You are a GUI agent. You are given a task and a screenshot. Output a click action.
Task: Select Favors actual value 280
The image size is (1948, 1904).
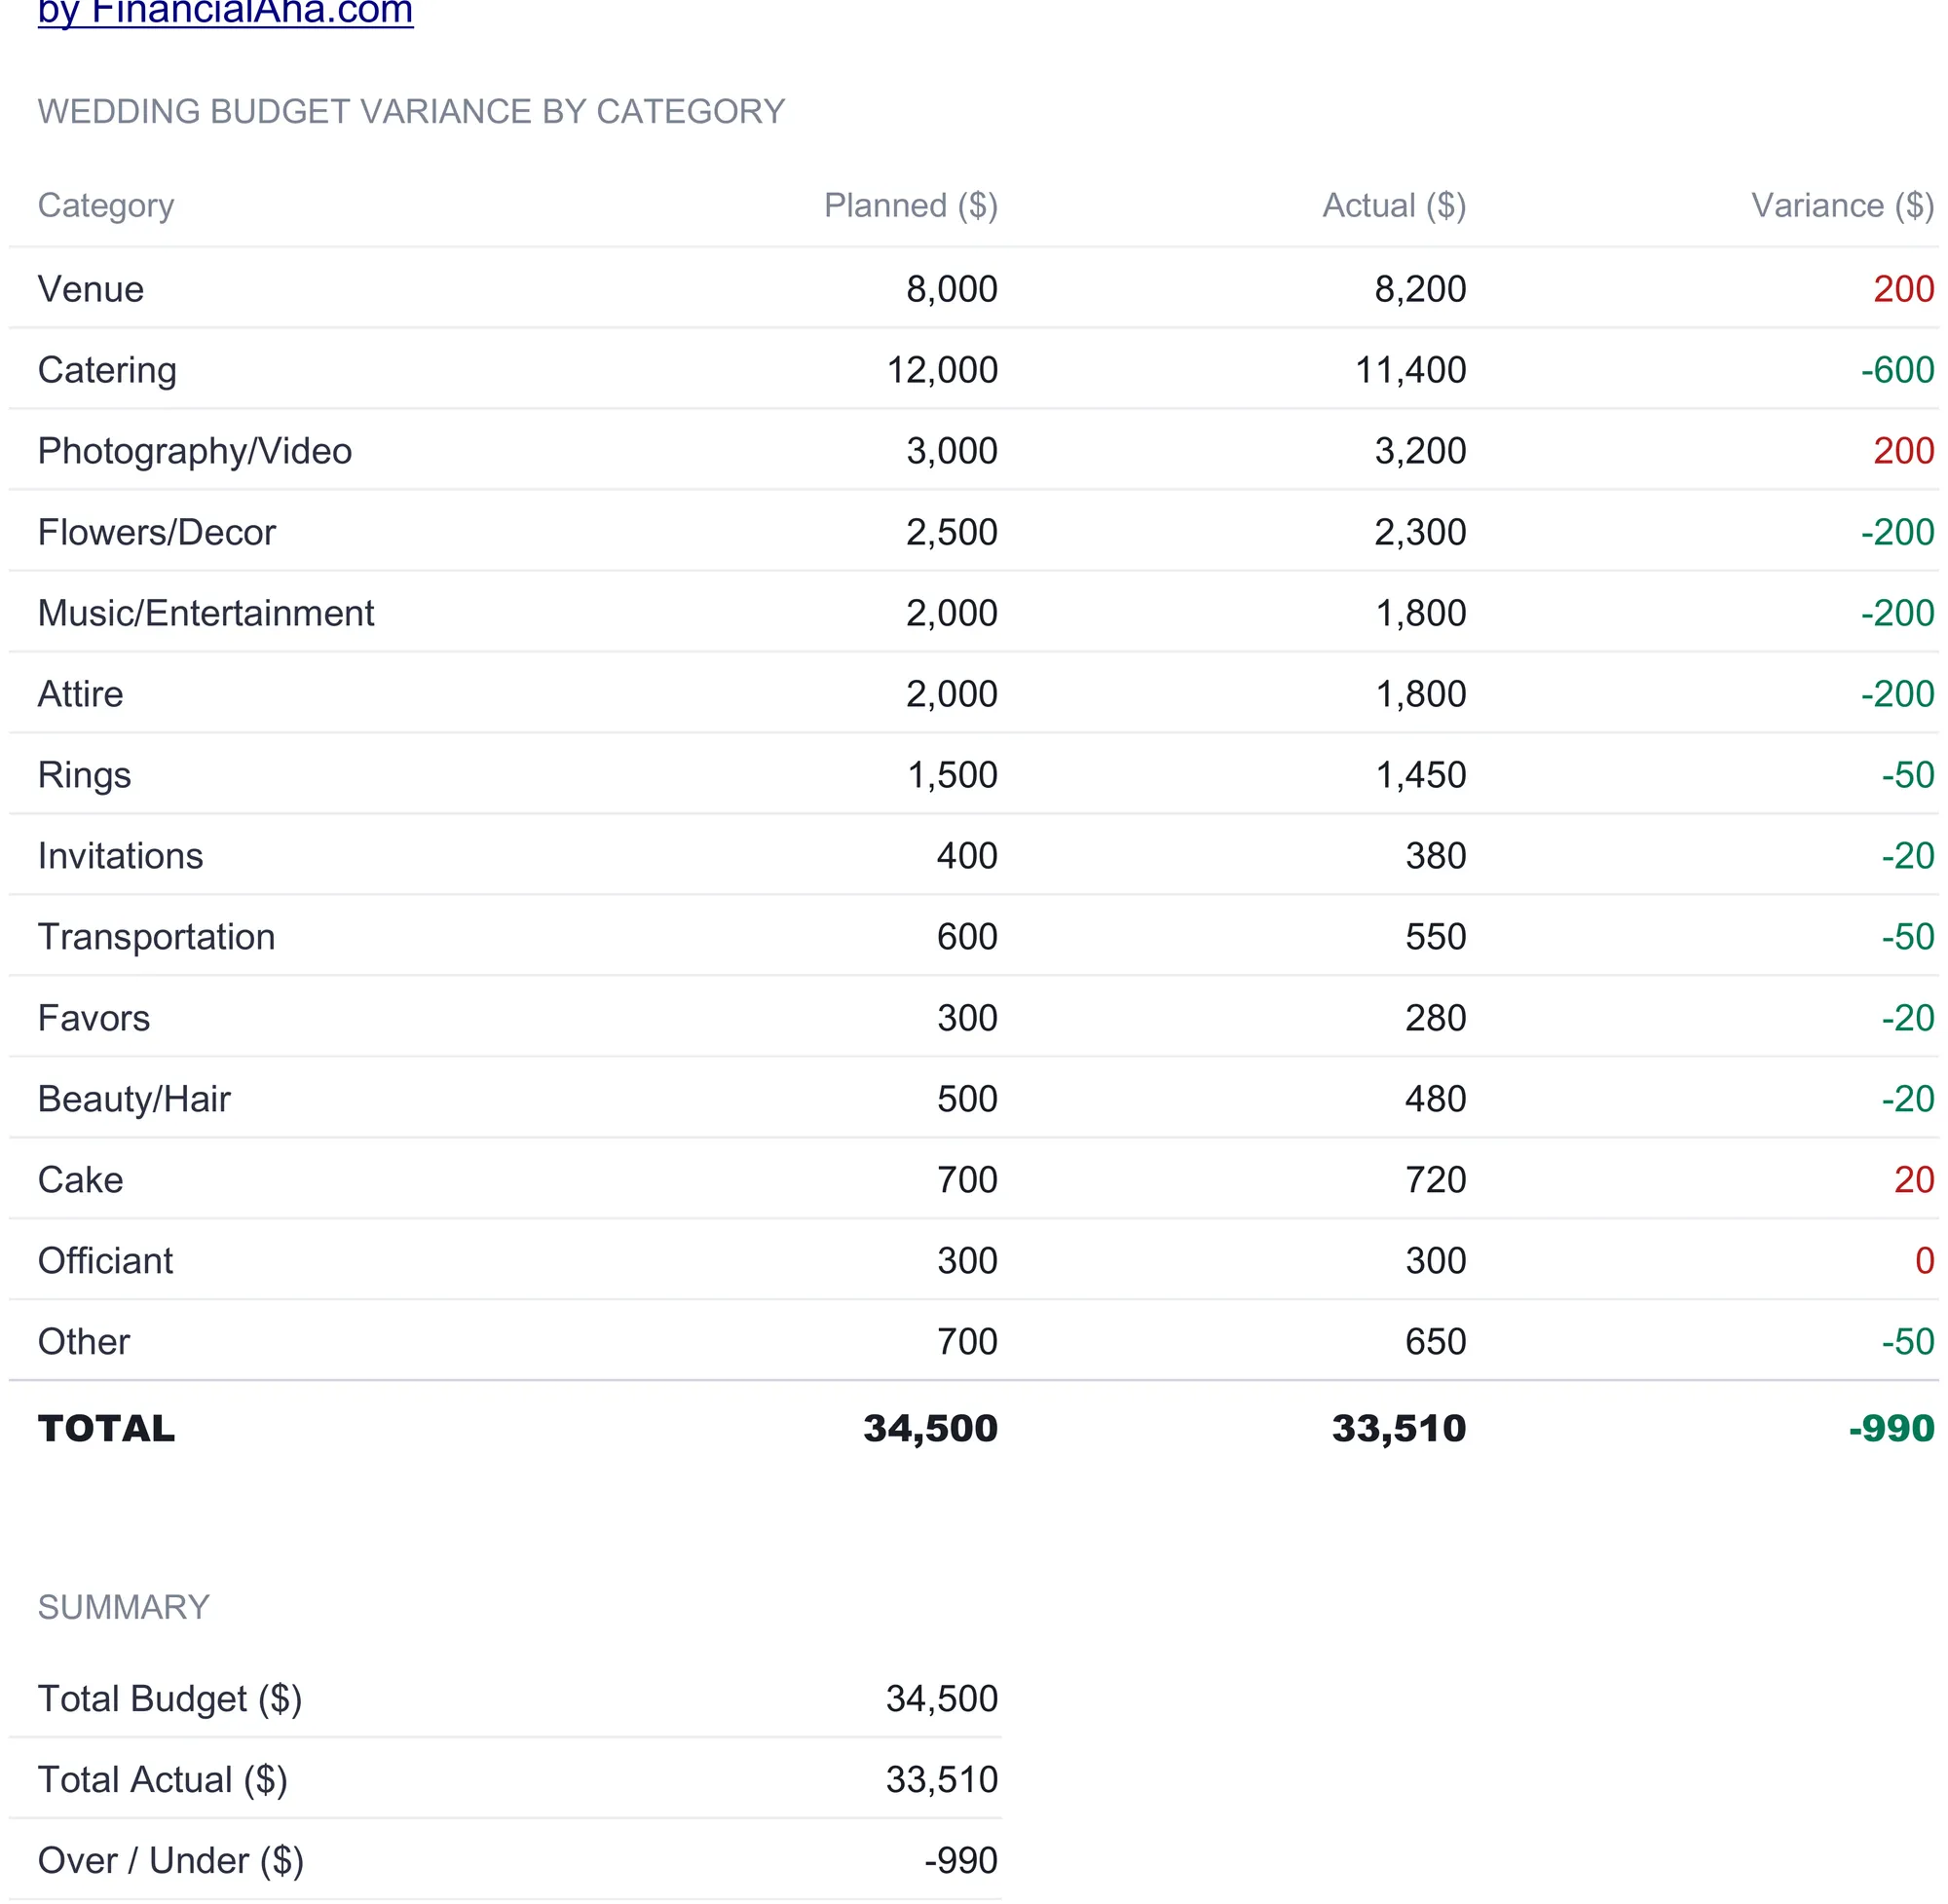[x=1435, y=1018]
